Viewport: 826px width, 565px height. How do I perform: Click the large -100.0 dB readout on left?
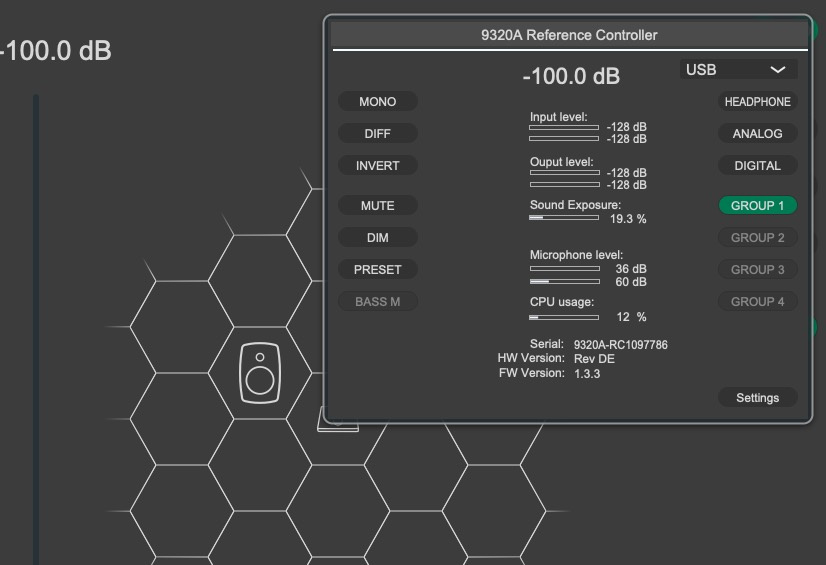pos(55,51)
